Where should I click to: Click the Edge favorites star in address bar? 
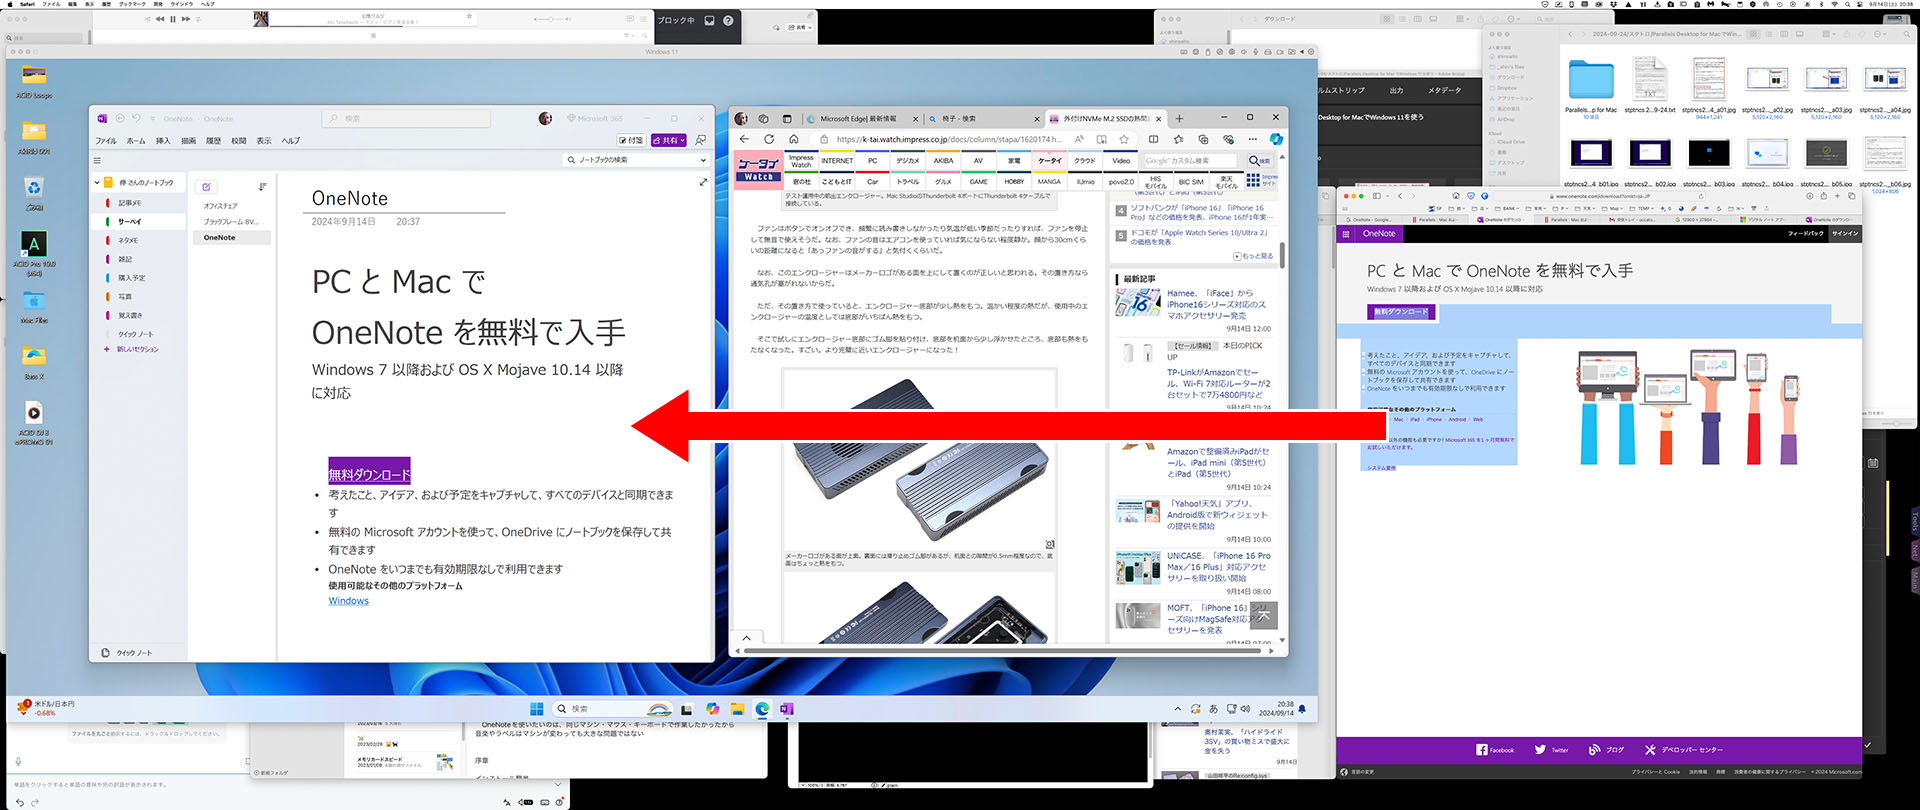(x=1124, y=139)
